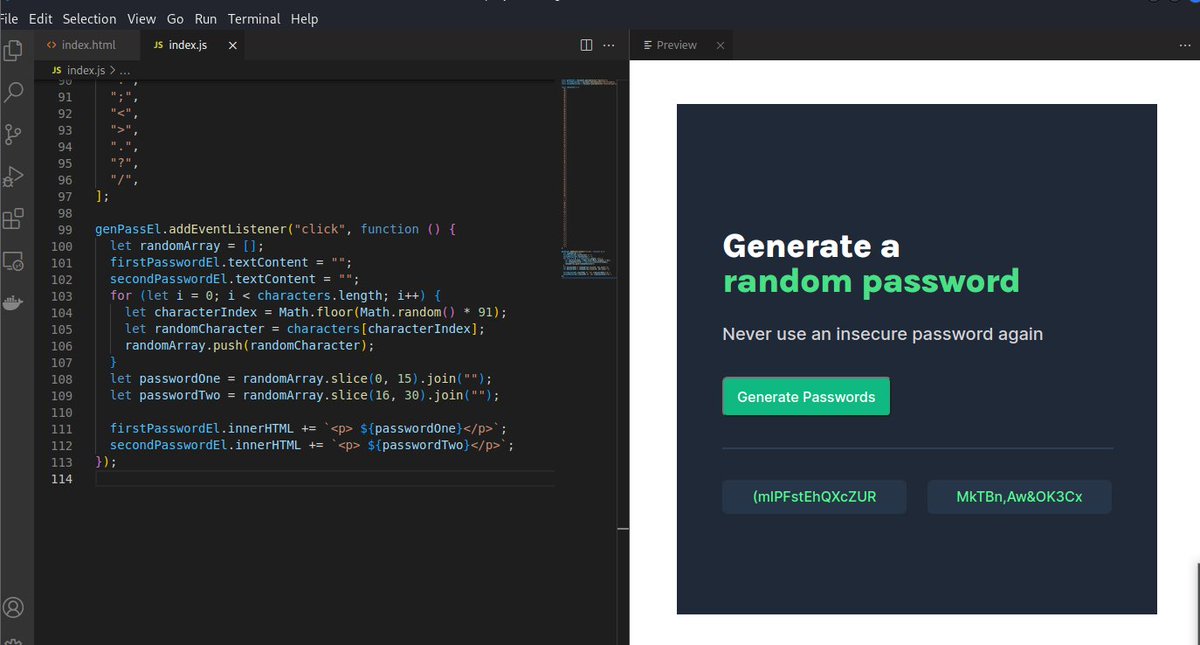Open the Go menu
The image size is (1200, 645).
pyautogui.click(x=175, y=19)
